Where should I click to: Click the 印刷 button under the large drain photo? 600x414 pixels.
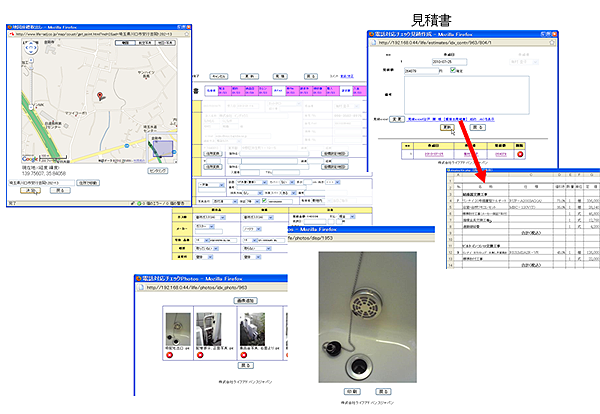pos(352,391)
